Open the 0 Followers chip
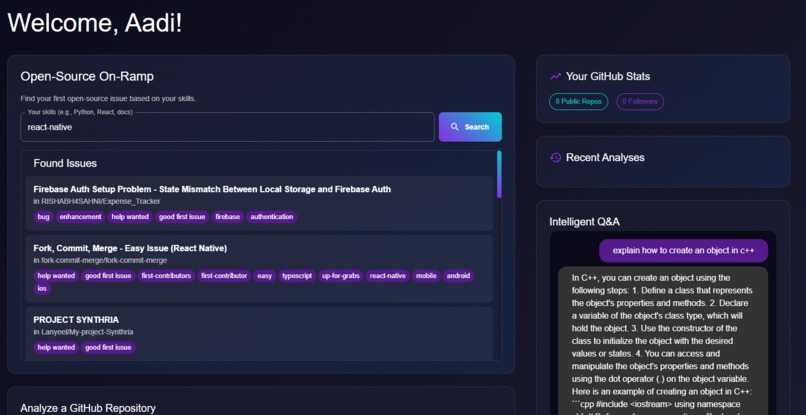 [x=640, y=101]
